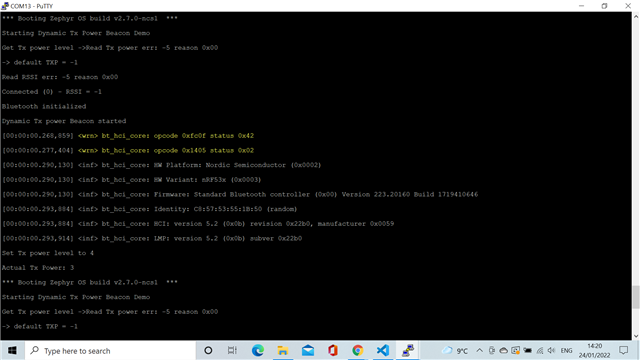This screenshot has height=360, width=640.
Task: Open the PuTTY system menu icon in title bar
Action: pyautogui.click(x=5, y=6)
